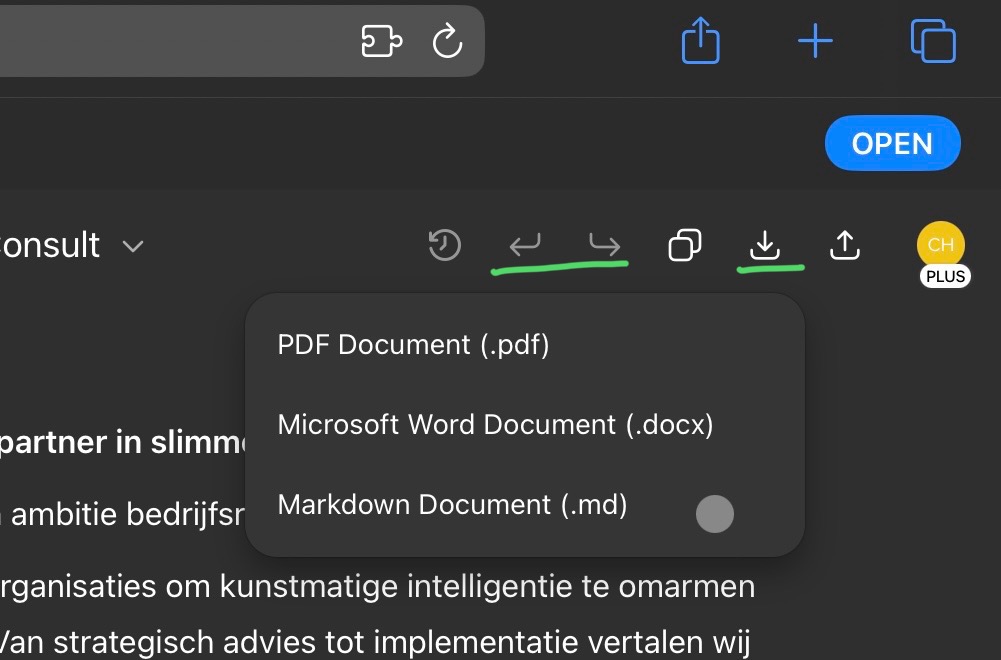1001x660 pixels.
Task: Redo the last edit
Action: click(604, 244)
